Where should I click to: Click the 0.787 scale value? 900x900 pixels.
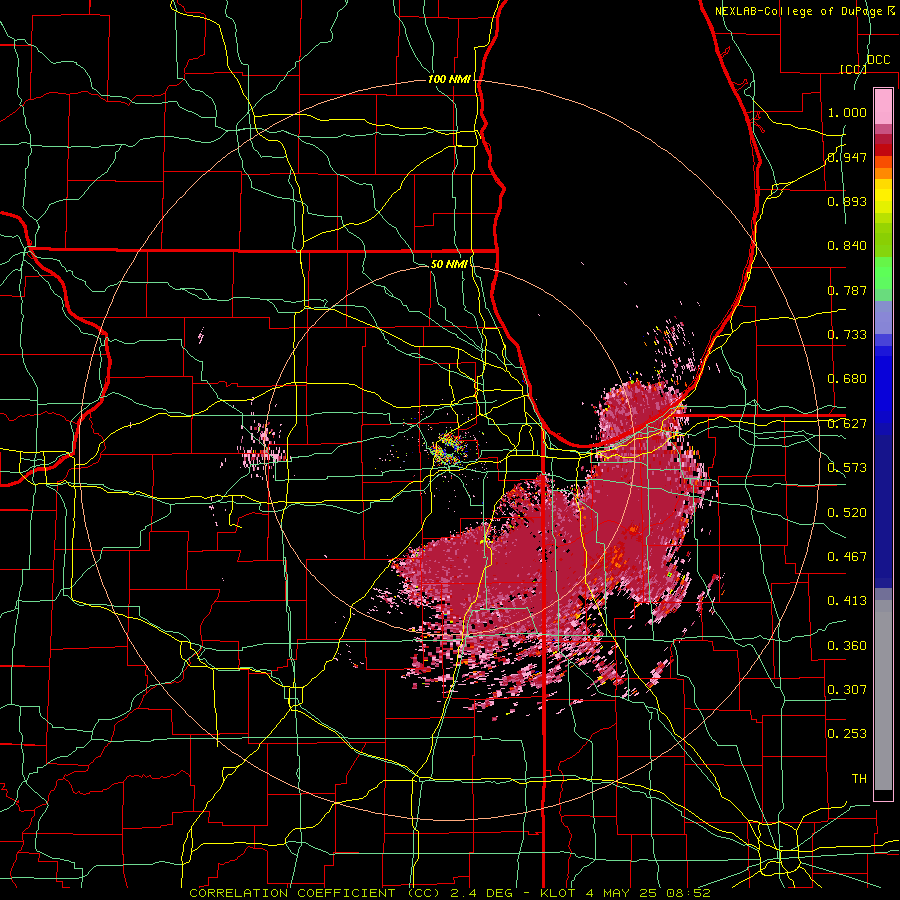[847, 290]
